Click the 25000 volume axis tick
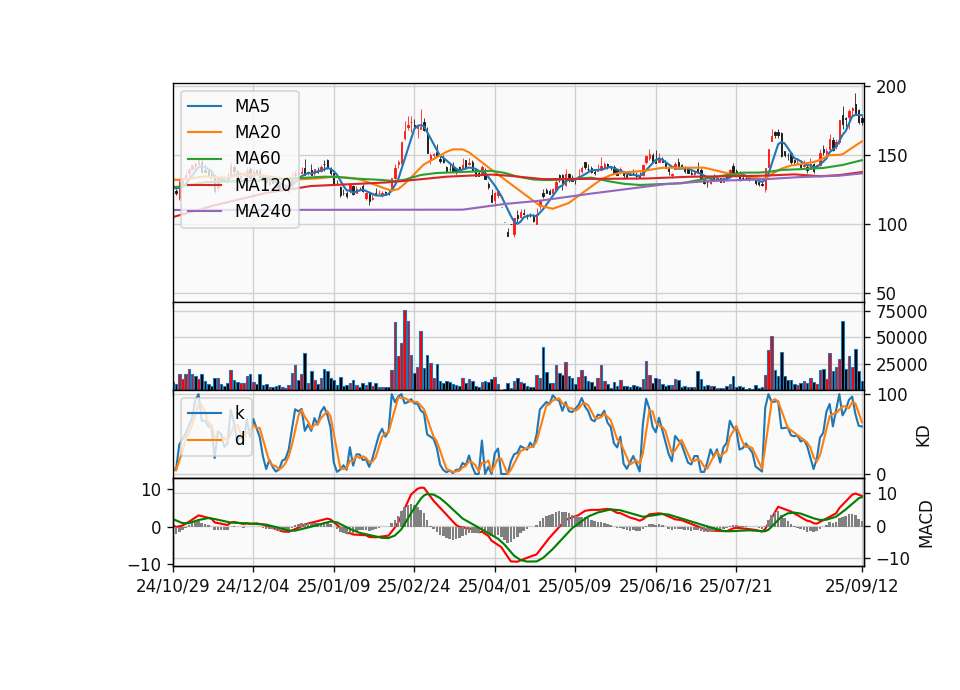Viewport: 960px width, 690px height. click(x=901, y=365)
